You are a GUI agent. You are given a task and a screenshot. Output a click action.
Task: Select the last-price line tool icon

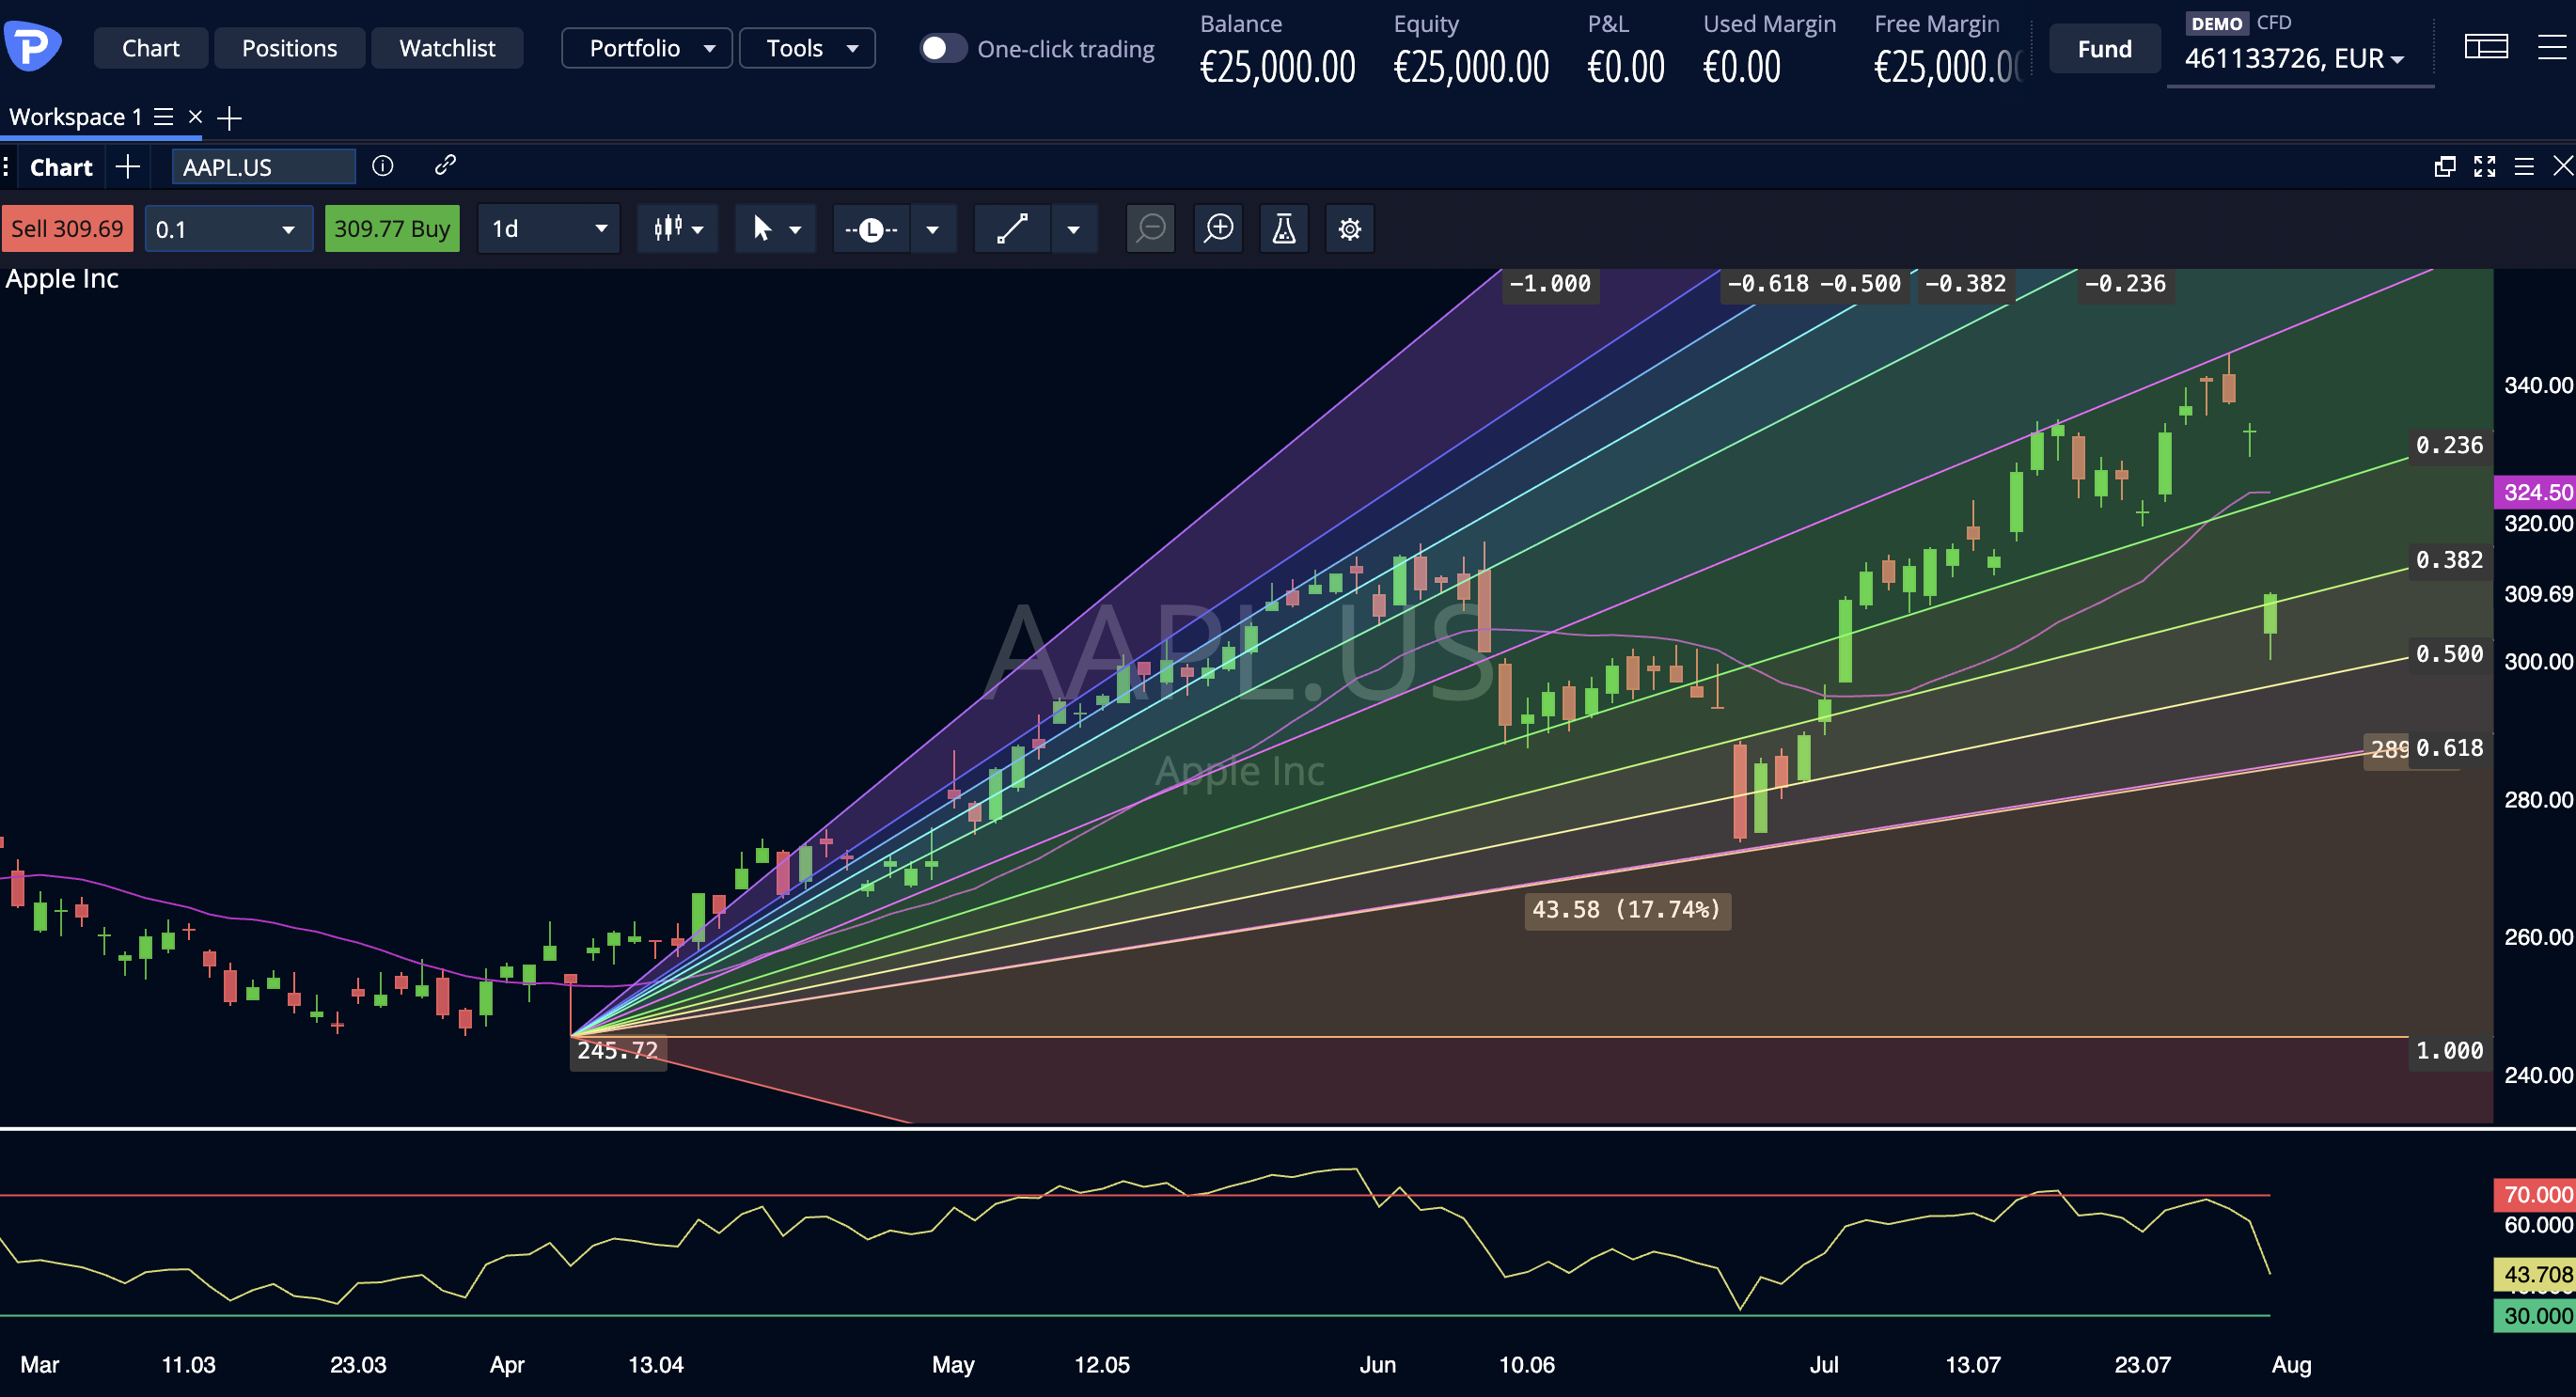[x=871, y=230]
